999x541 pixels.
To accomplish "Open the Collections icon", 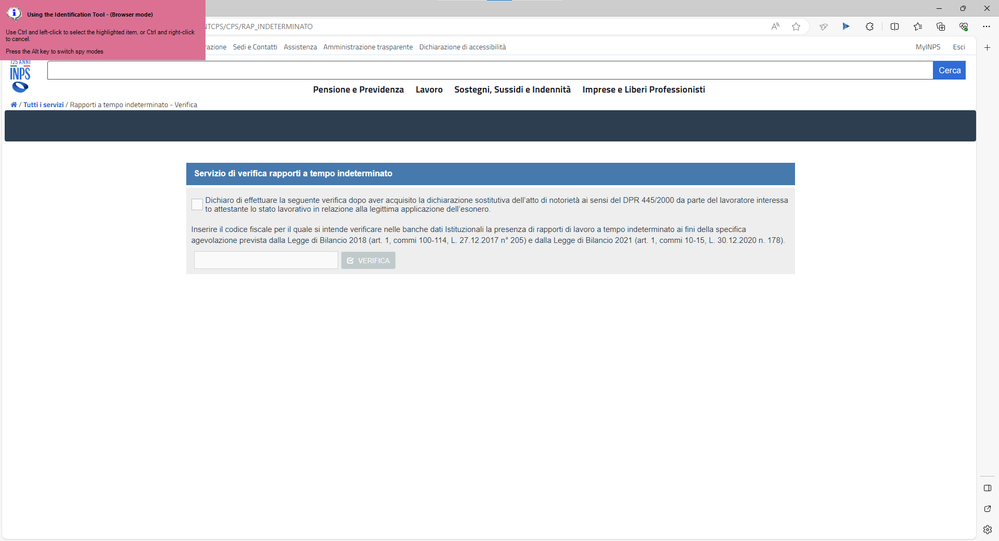I will [x=940, y=27].
